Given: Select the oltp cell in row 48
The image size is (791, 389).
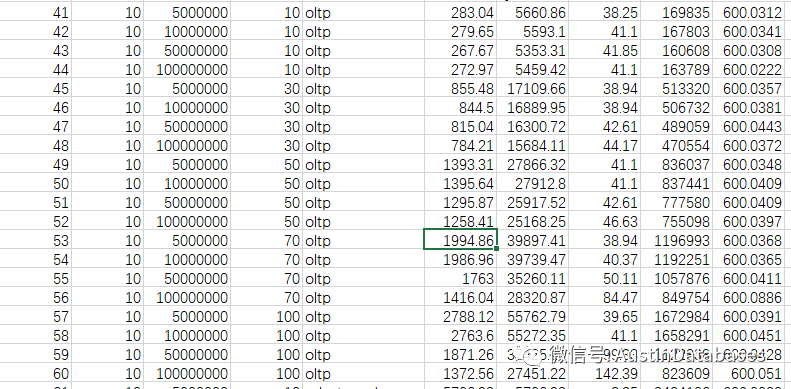Looking at the screenshot, I should click(363, 145).
